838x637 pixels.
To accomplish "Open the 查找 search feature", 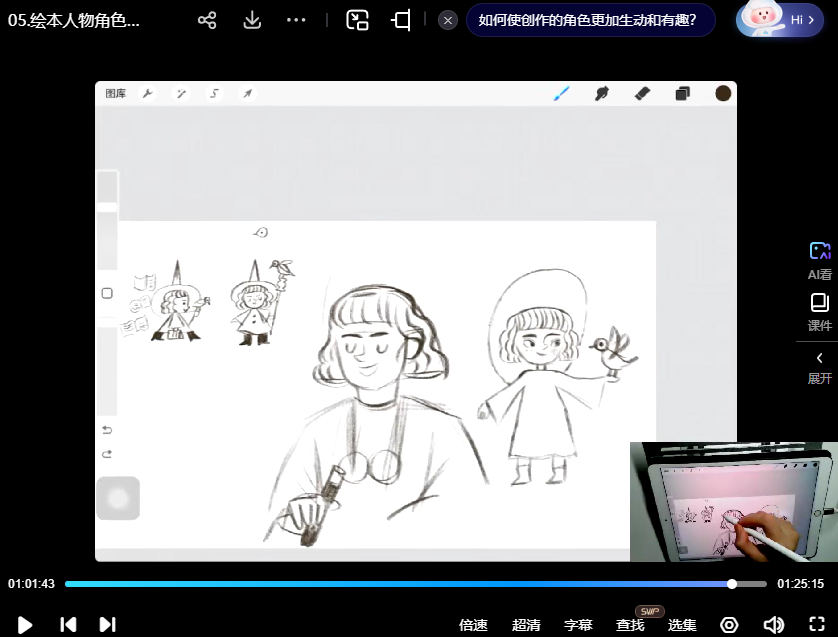I will click(x=630, y=625).
